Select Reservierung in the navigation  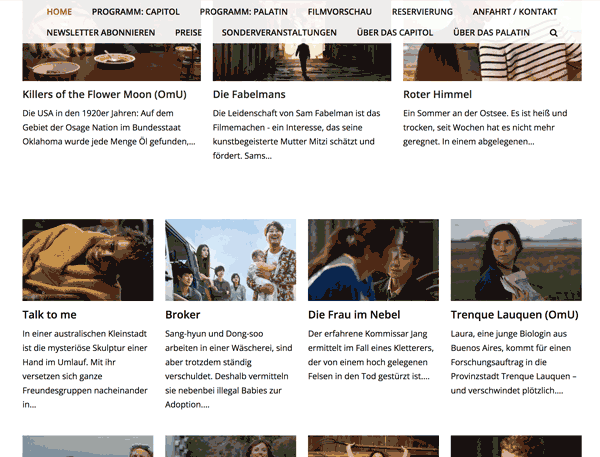[x=422, y=12]
